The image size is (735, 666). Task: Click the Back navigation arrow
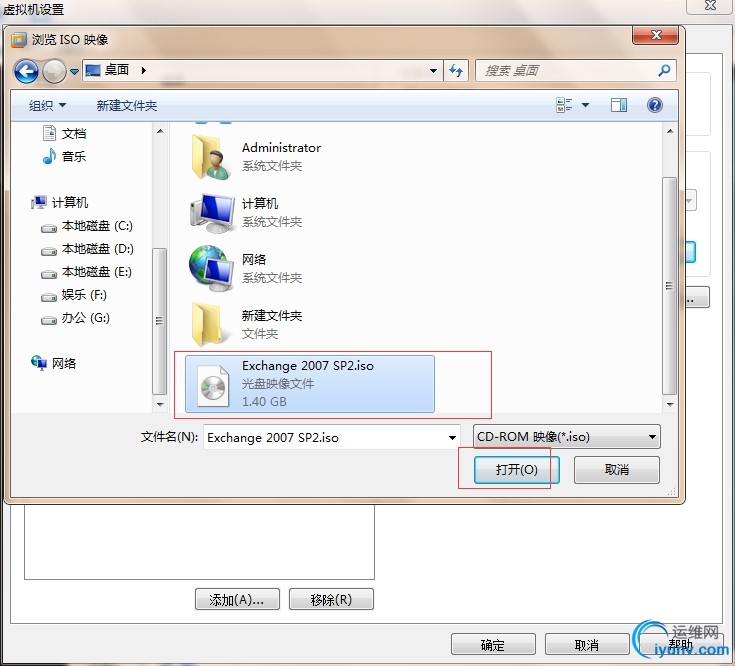pyautogui.click(x=26, y=71)
